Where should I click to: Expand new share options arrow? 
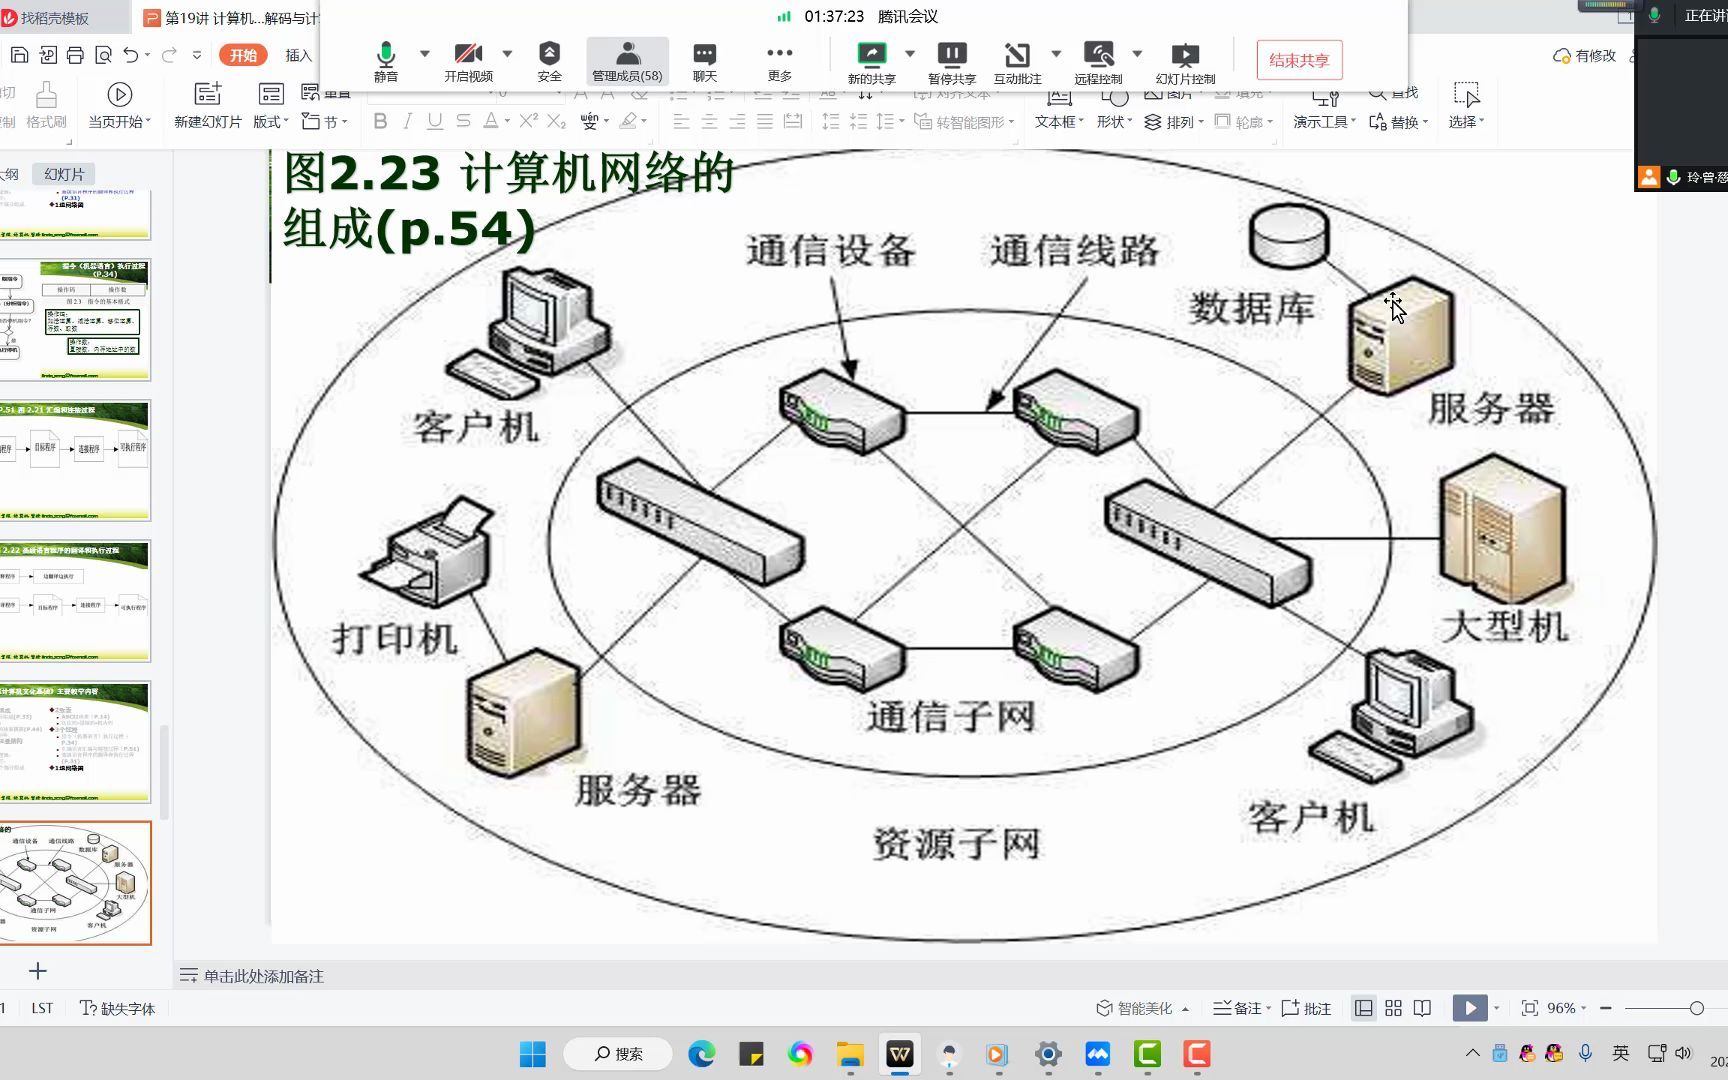pyautogui.click(x=910, y=53)
